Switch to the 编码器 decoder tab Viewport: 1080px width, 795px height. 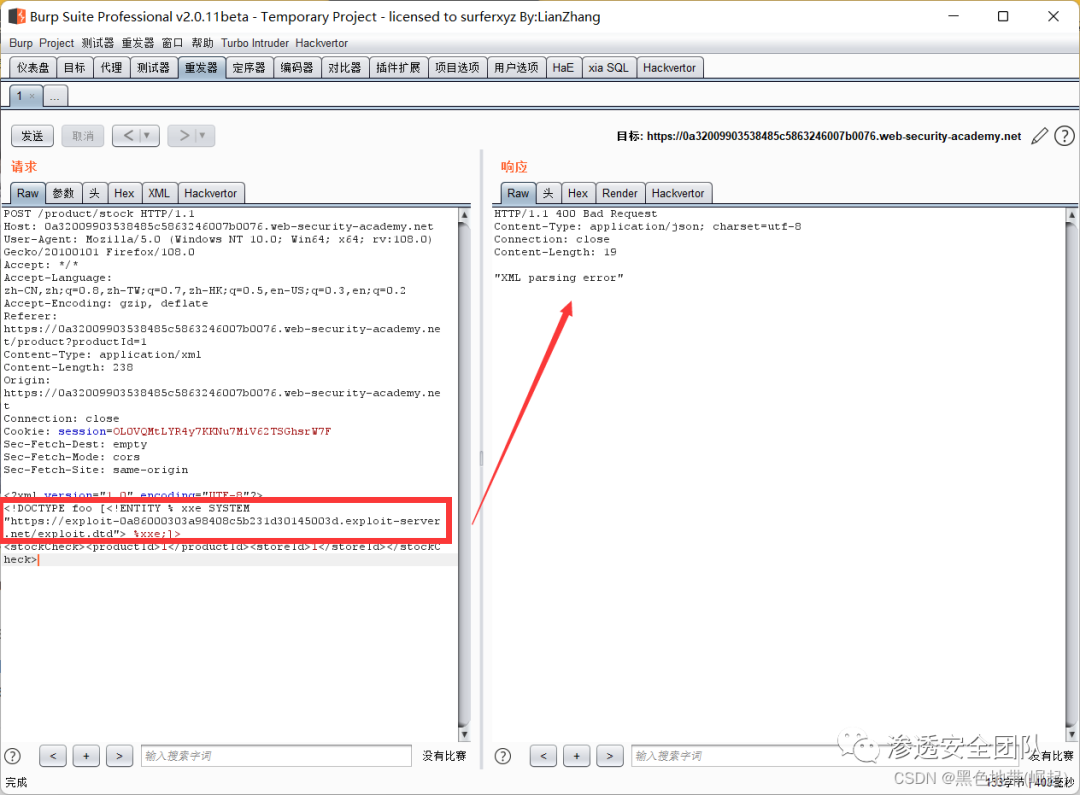coord(297,68)
